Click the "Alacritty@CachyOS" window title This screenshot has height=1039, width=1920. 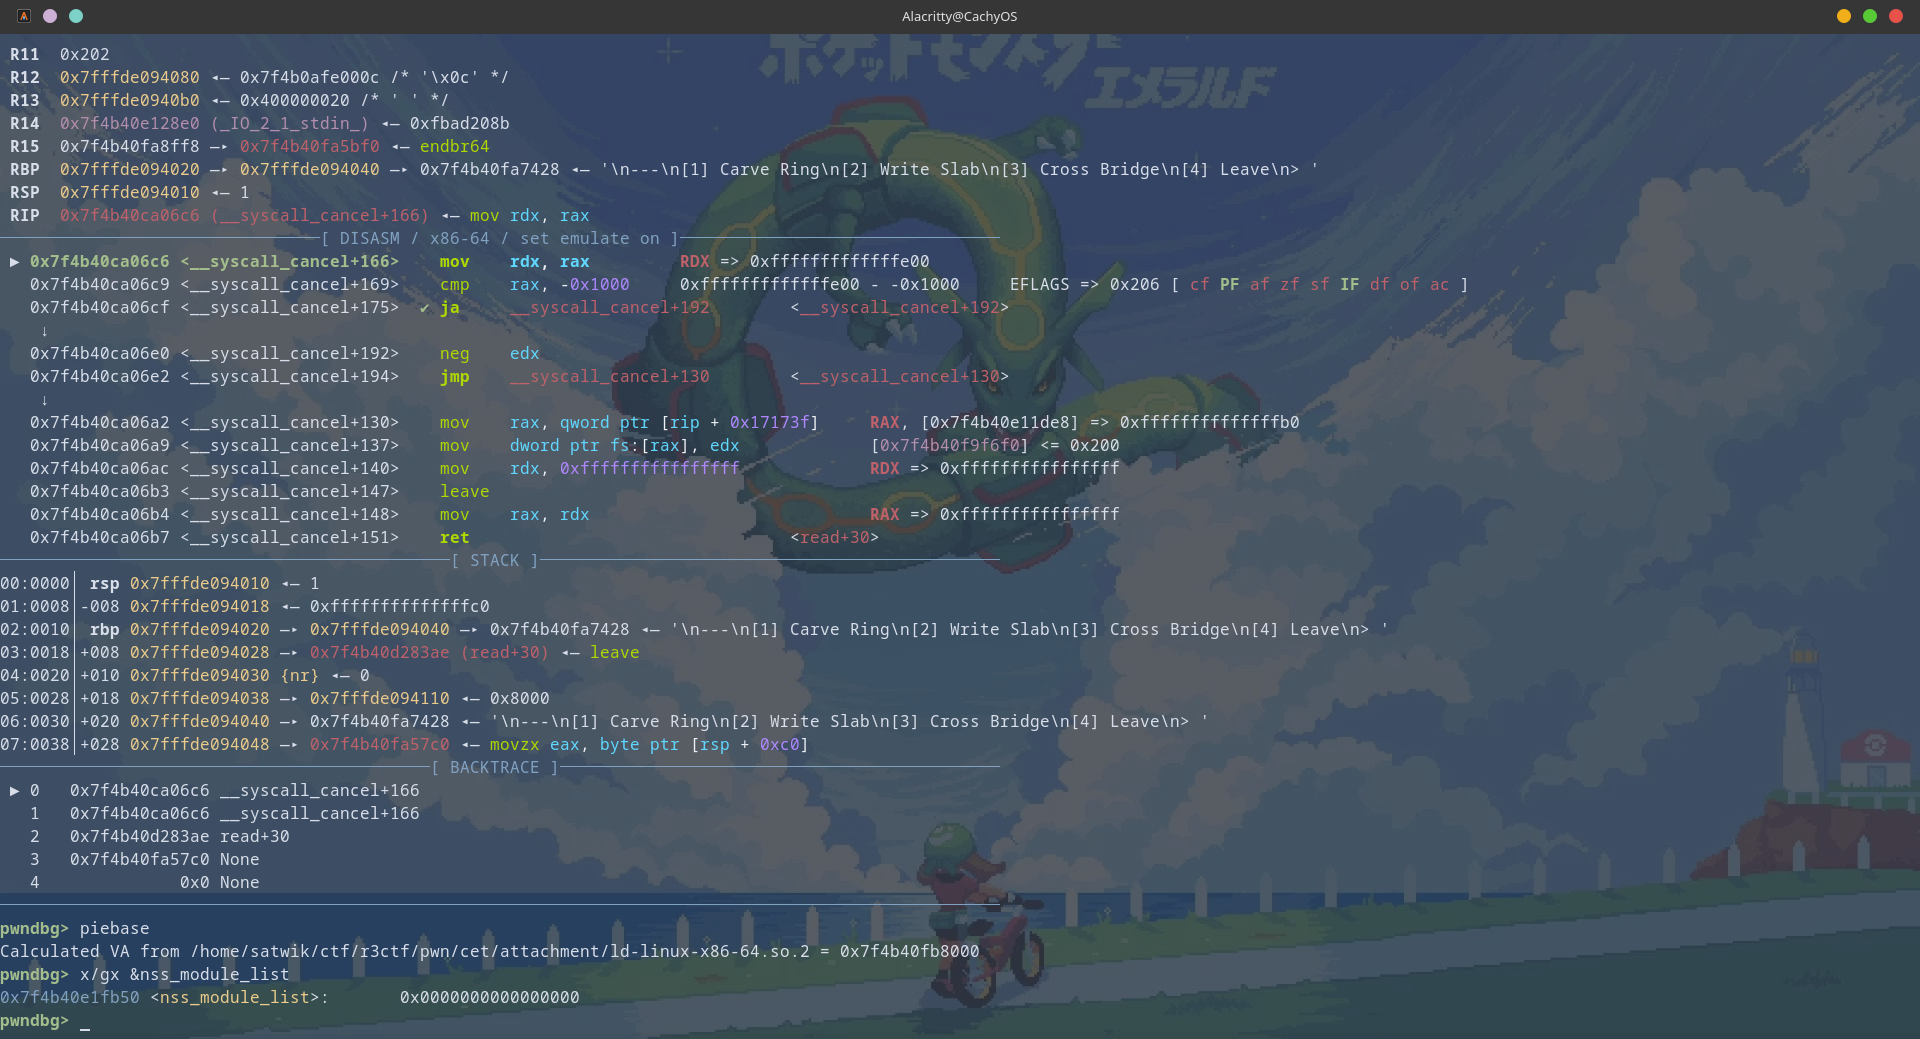click(x=959, y=16)
